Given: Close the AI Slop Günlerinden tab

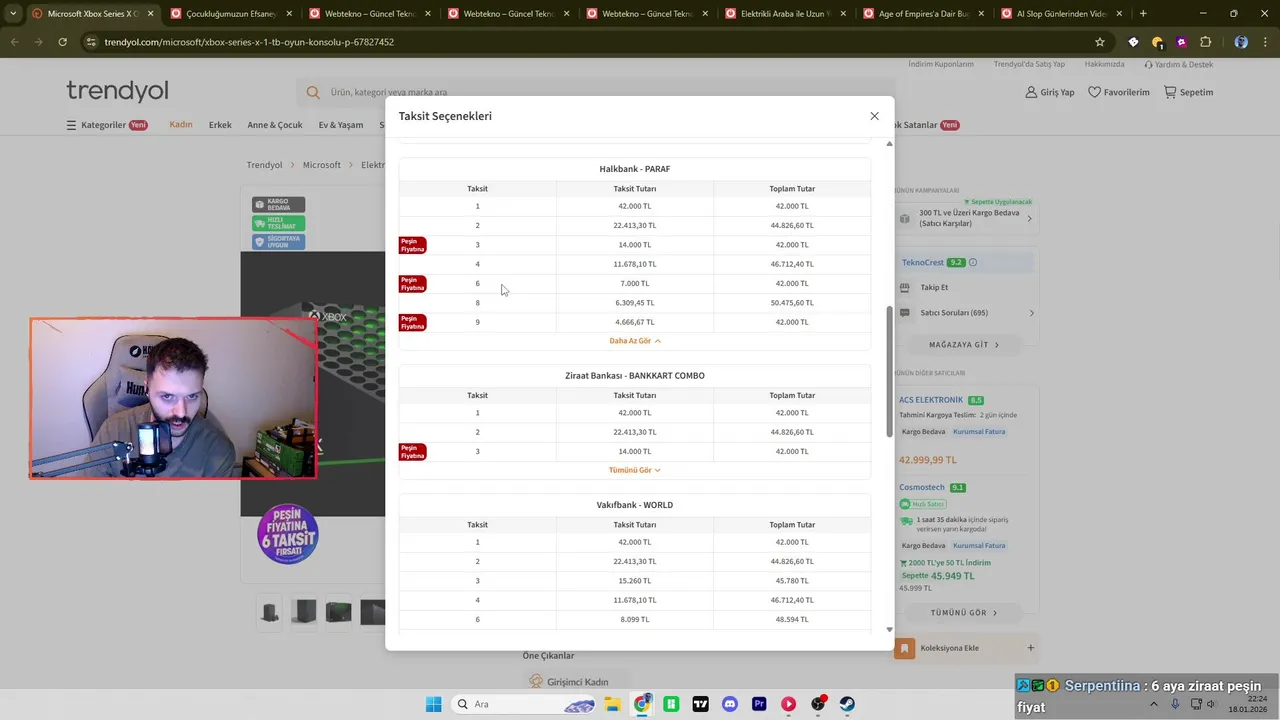Looking at the screenshot, I should tap(1118, 14).
